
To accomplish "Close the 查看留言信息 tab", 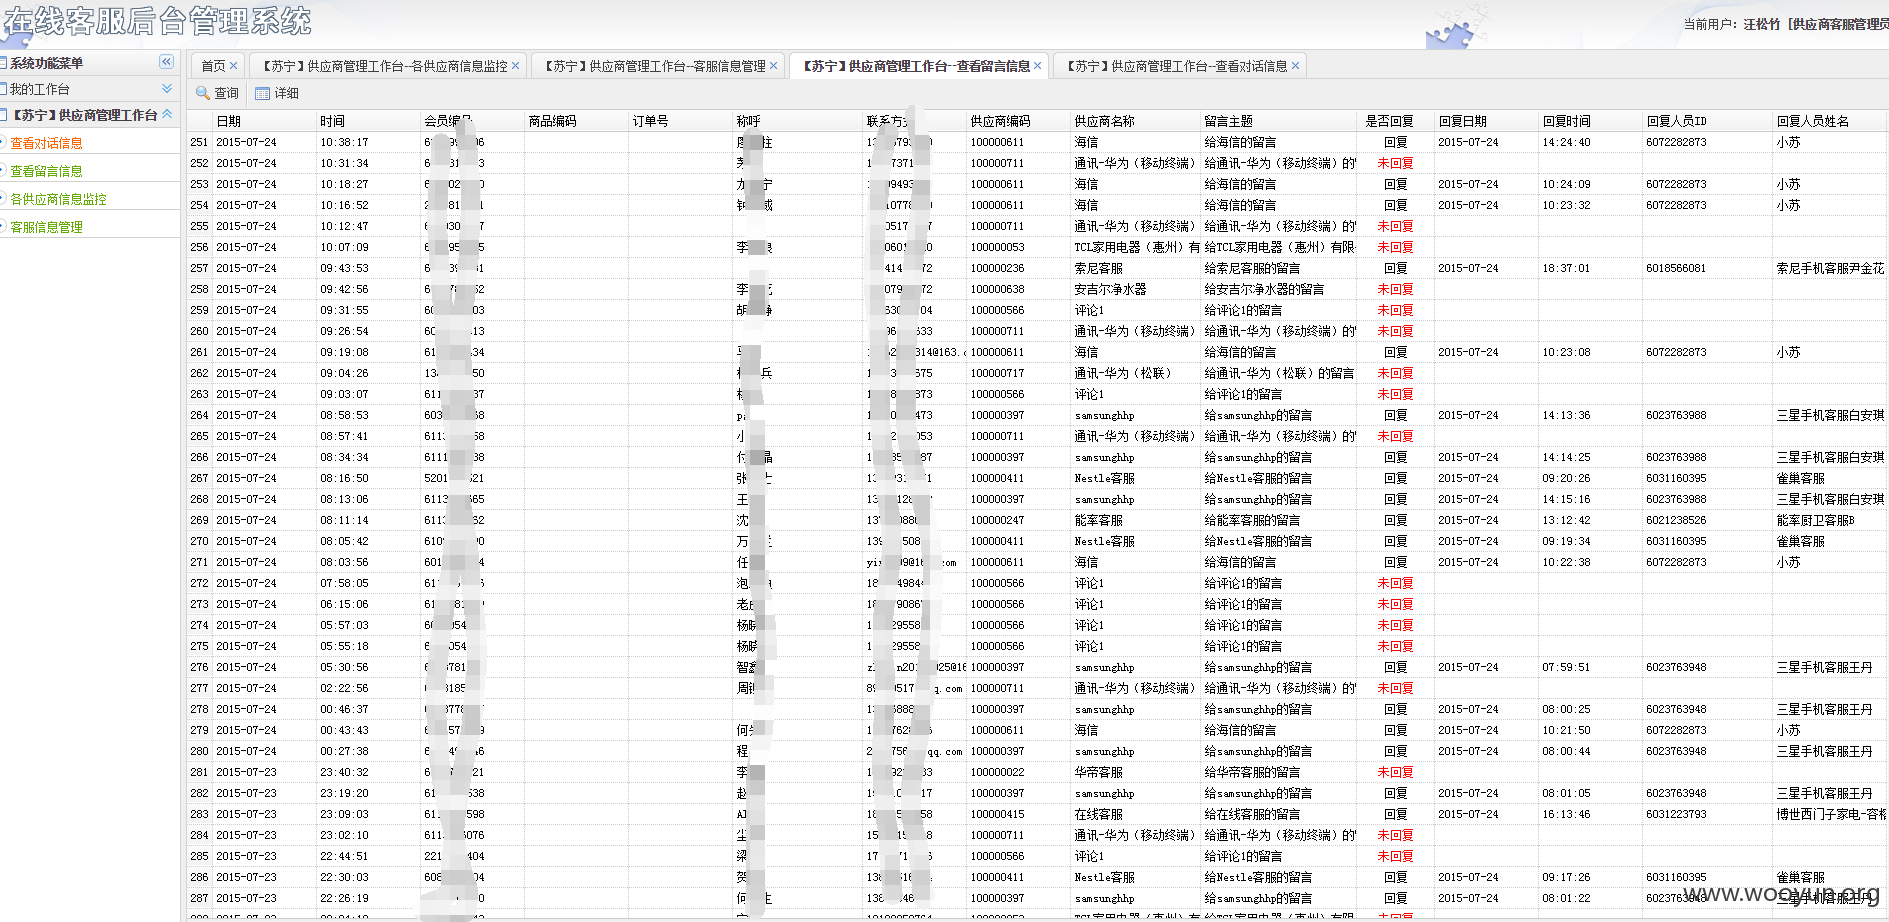I will click(x=1038, y=66).
